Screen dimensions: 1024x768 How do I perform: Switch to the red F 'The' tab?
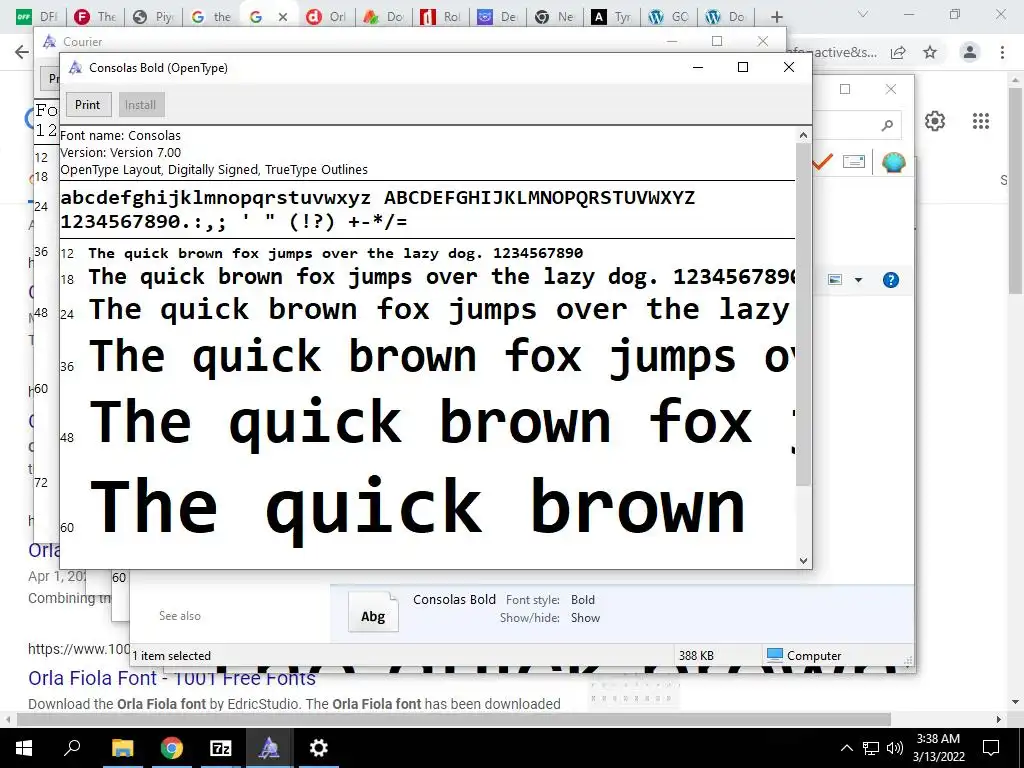pyautogui.click(x=95, y=17)
